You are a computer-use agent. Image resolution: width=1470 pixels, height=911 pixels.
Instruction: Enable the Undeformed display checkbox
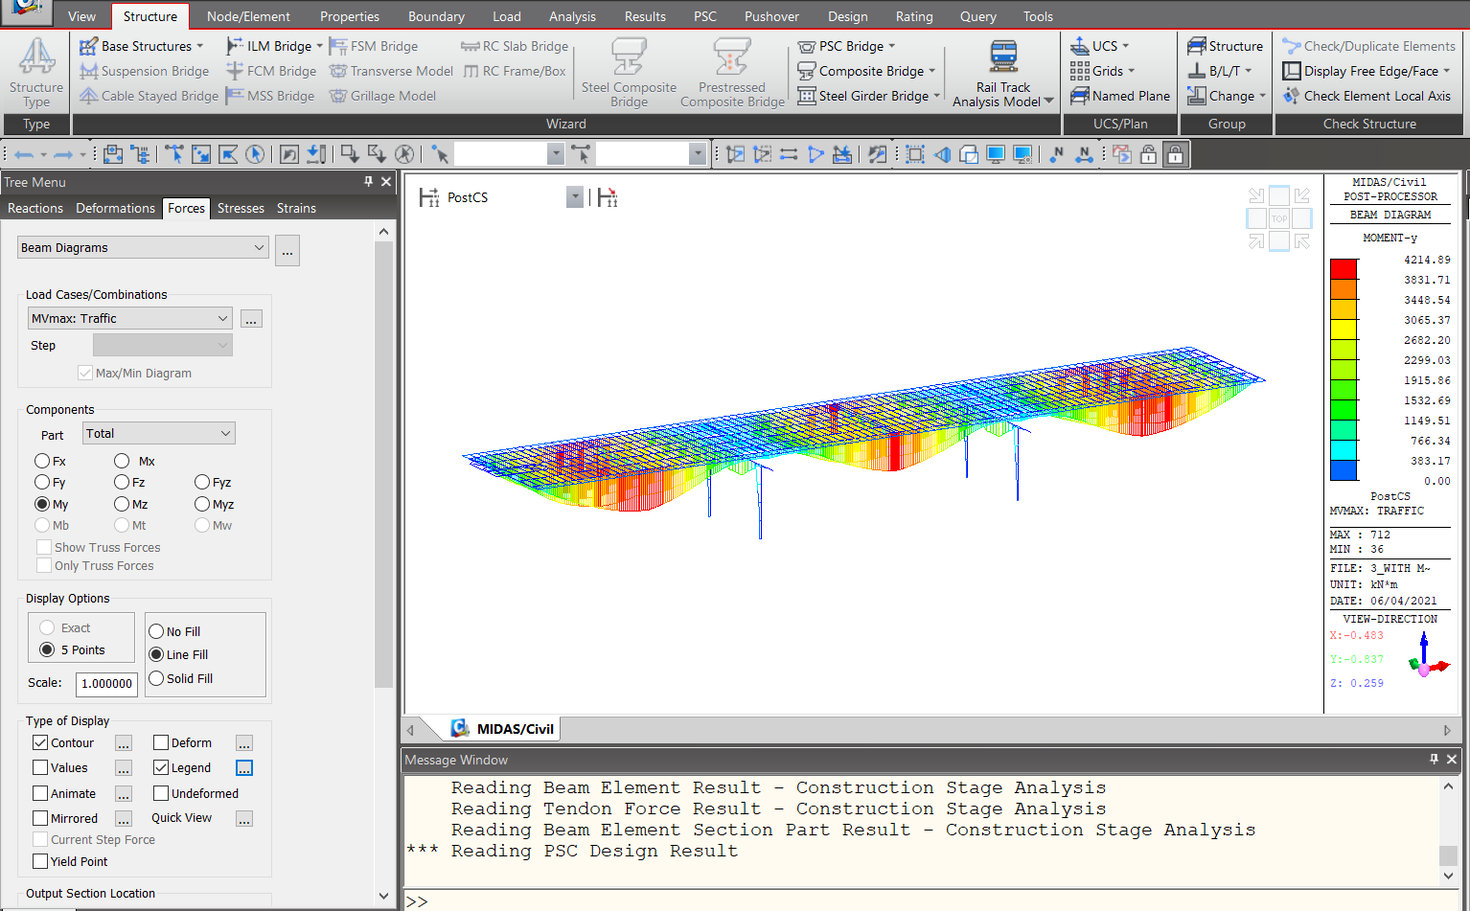161,792
